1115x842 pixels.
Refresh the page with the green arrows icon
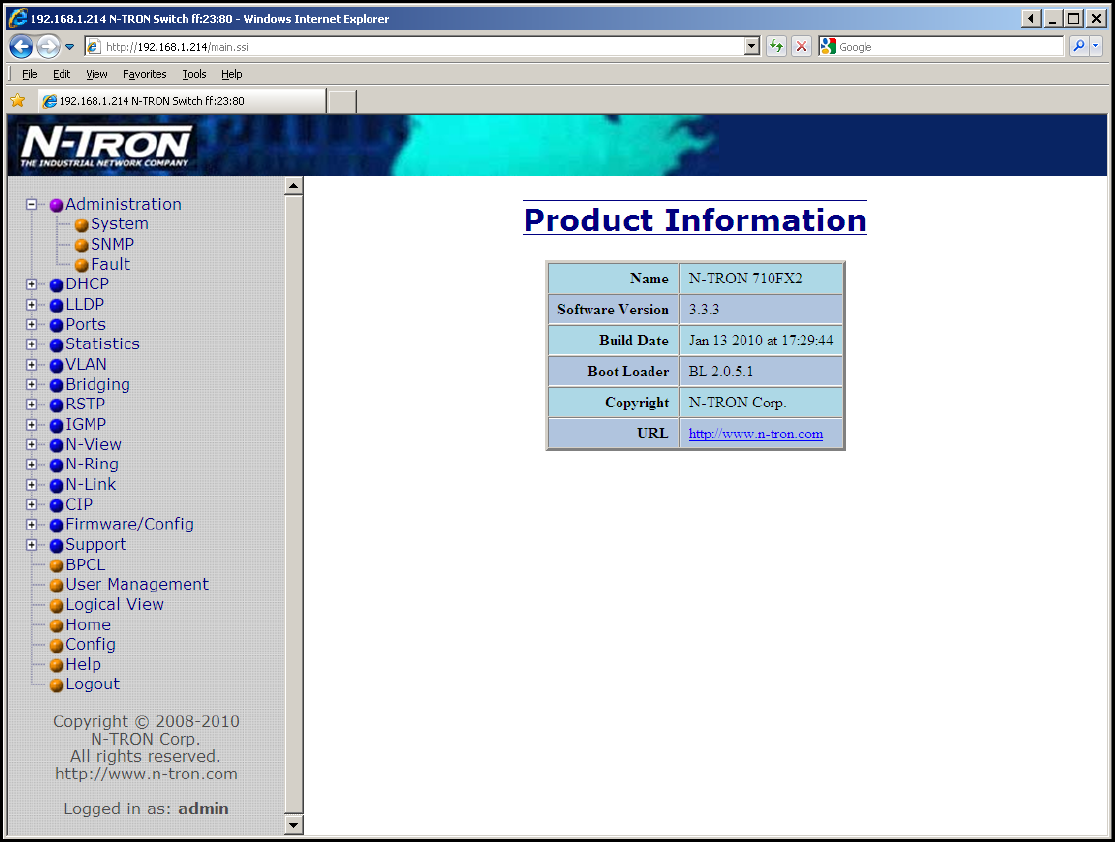pos(776,47)
